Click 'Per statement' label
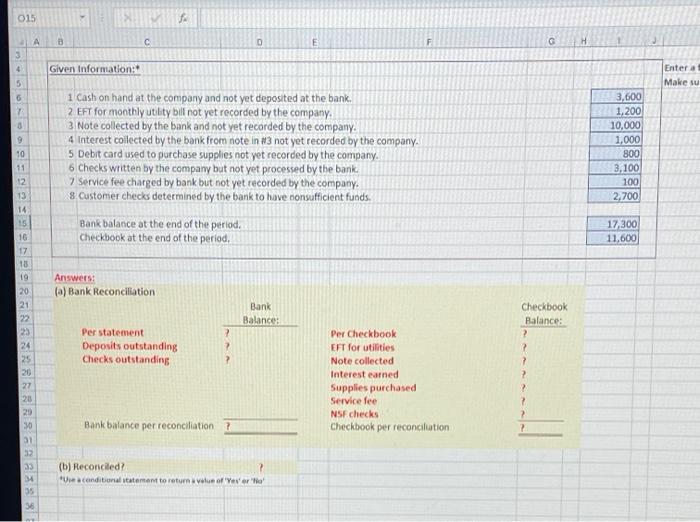This screenshot has height=522, width=700. click(x=112, y=333)
